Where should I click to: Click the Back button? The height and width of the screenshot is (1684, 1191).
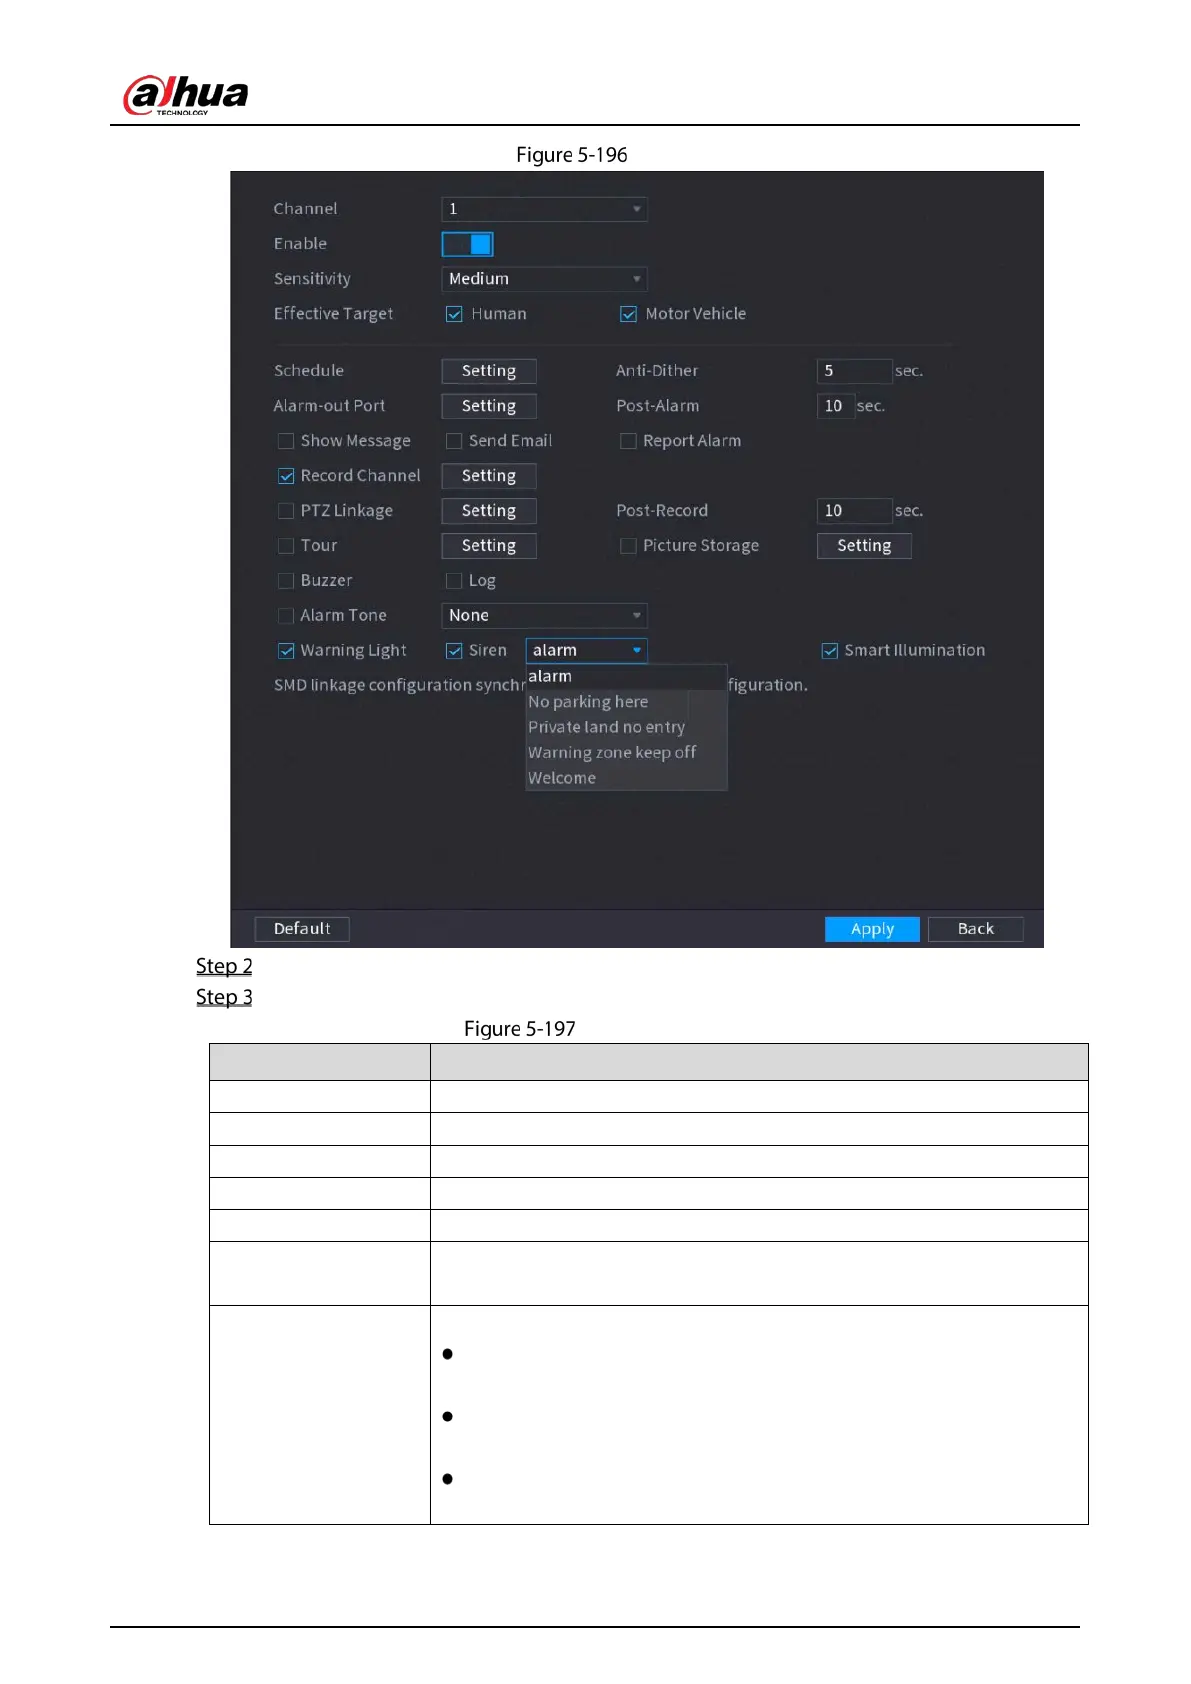(976, 929)
